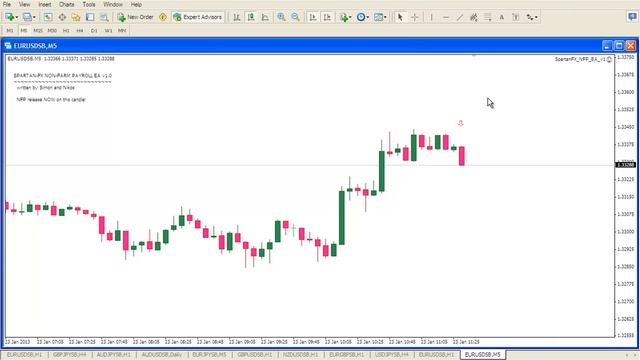The width and height of the screenshot is (640, 360).
Task: Switch timeframe to W1
Action: [x=108, y=31]
